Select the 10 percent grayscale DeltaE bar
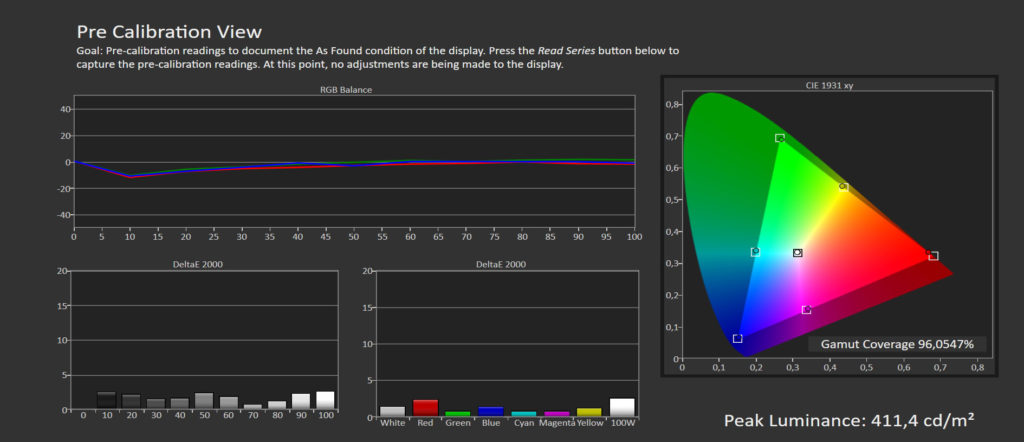Viewport: 1024px width, 442px height. coord(106,400)
